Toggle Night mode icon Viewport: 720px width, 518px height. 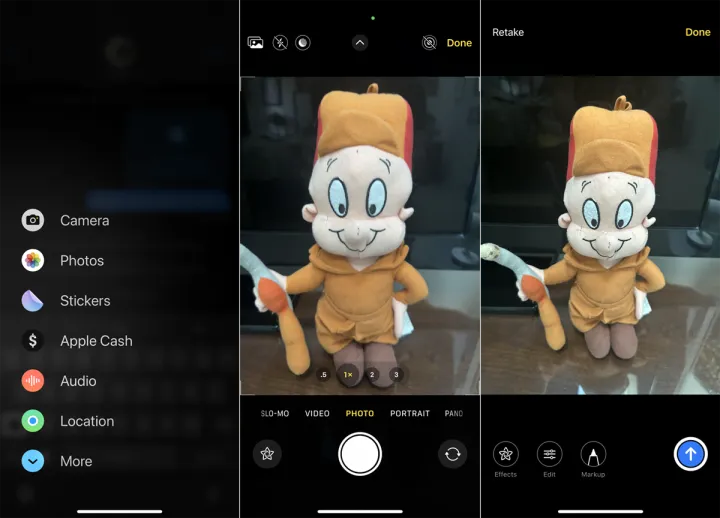click(x=302, y=43)
